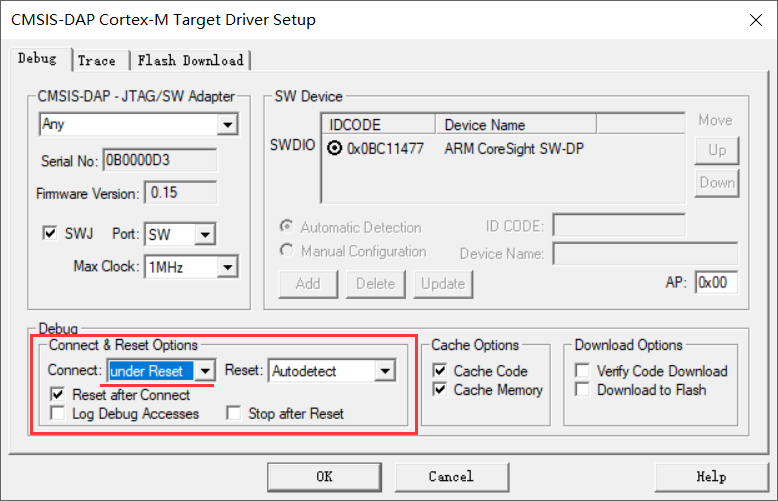Uncheck the Cache Code option

(x=439, y=371)
